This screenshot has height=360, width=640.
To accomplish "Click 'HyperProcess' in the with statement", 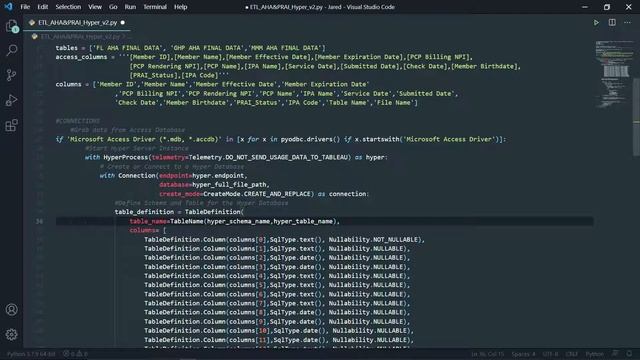I will pos(126,157).
